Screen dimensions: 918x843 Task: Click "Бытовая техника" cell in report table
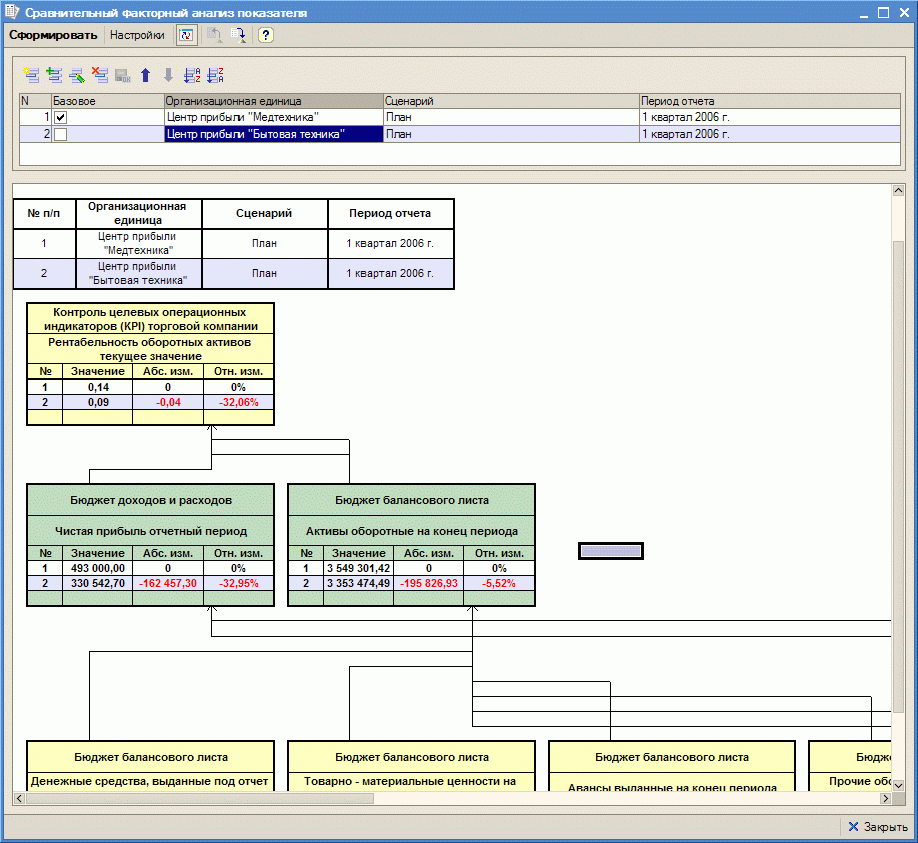pos(138,273)
